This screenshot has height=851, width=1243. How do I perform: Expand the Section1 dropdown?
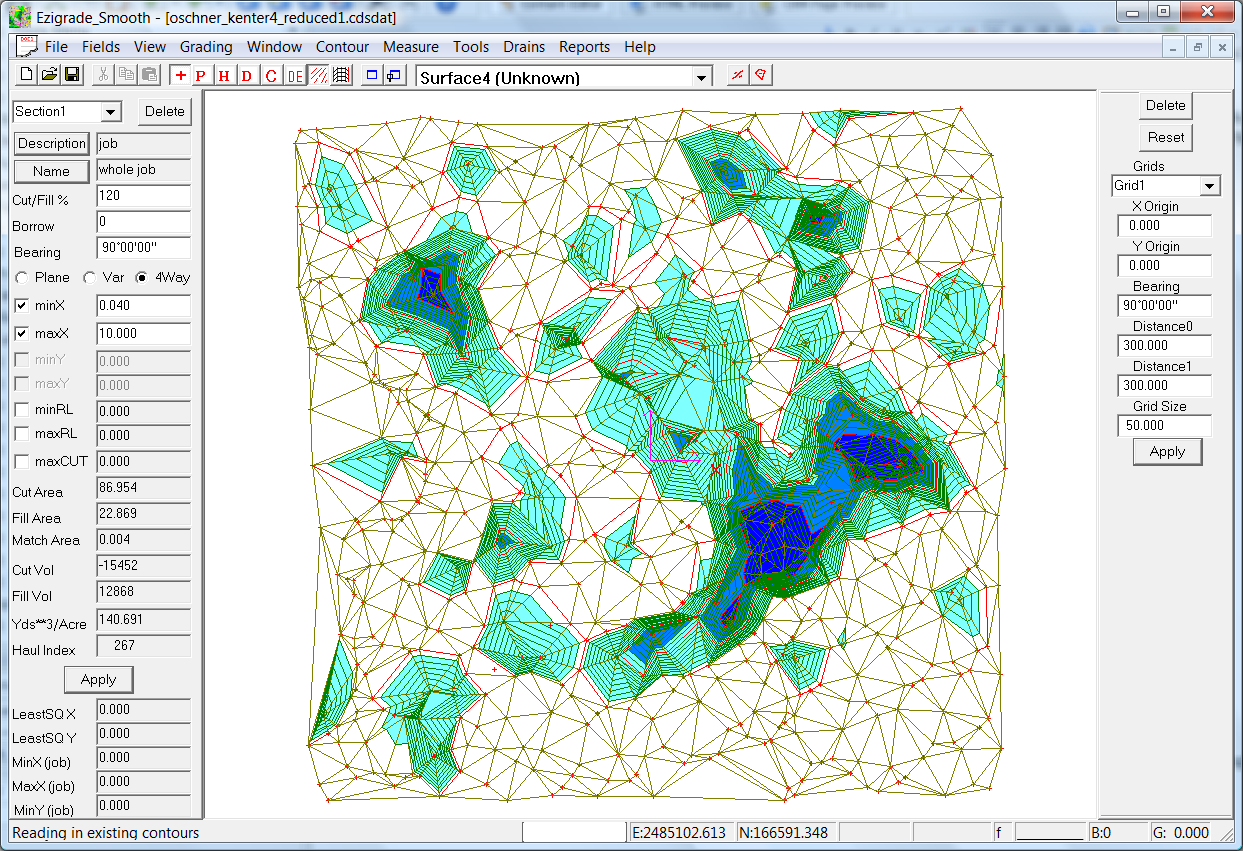111,112
